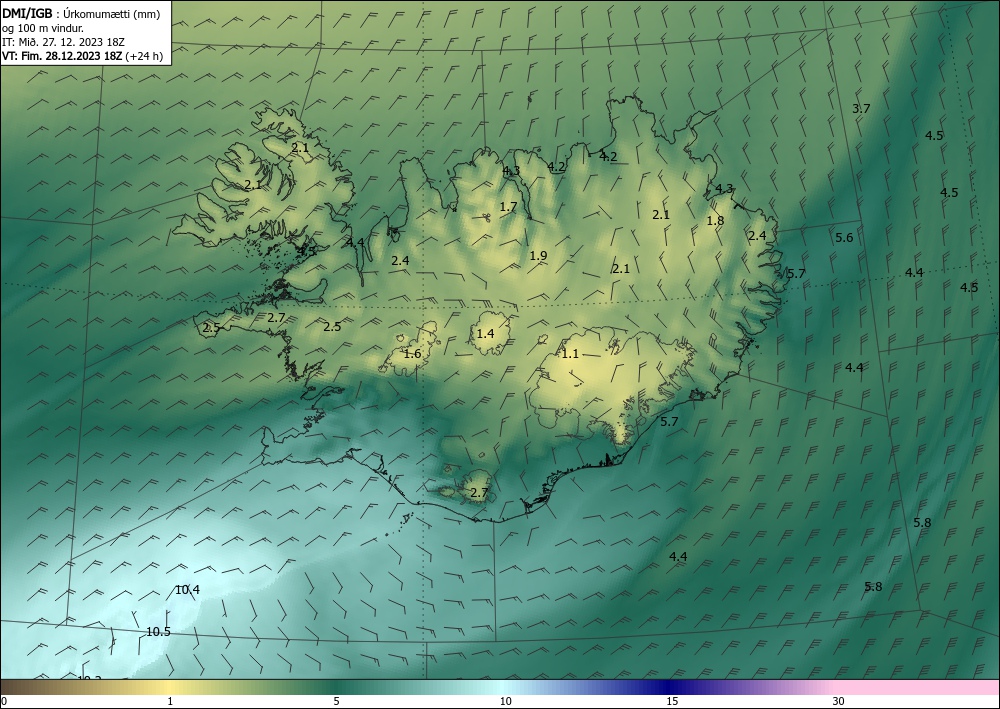
Task: Click the 10.4 value in the southwest sea
Action: 188,590
